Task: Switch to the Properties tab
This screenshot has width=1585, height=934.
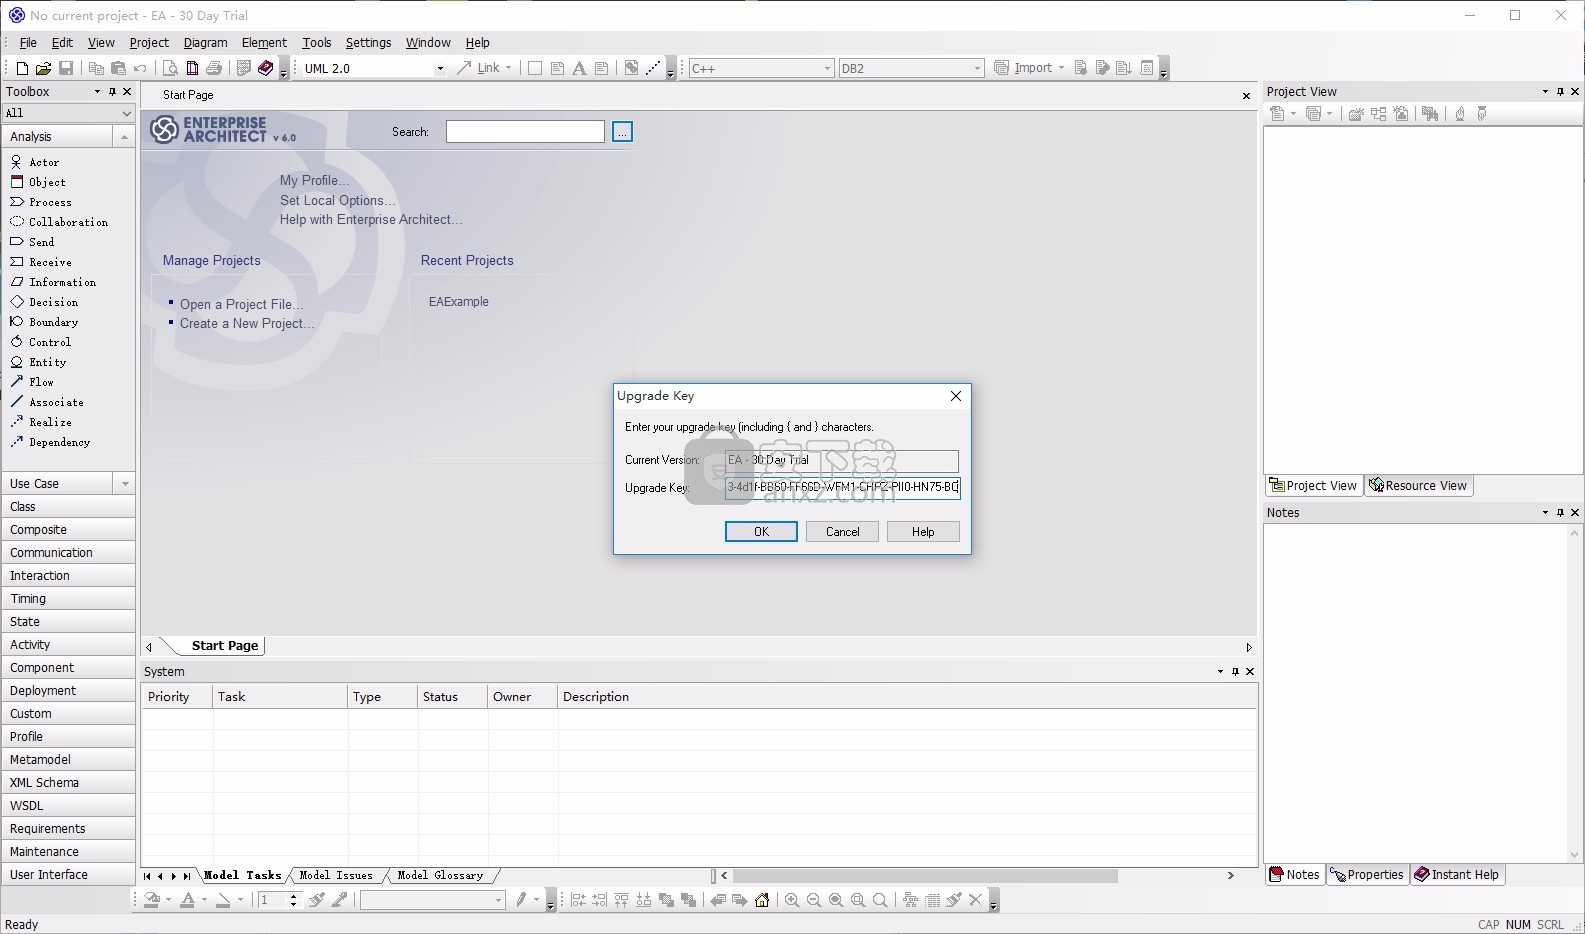Action: point(1367,875)
